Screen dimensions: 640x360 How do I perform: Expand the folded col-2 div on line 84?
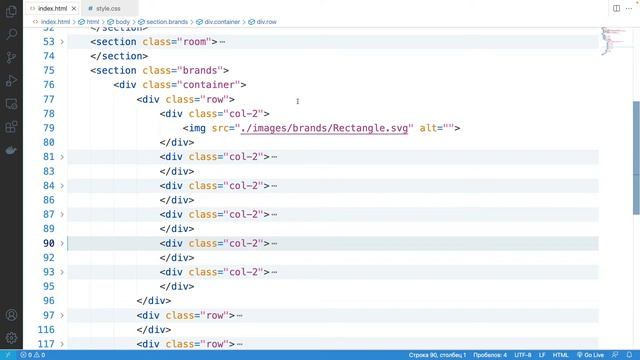tap(62, 186)
